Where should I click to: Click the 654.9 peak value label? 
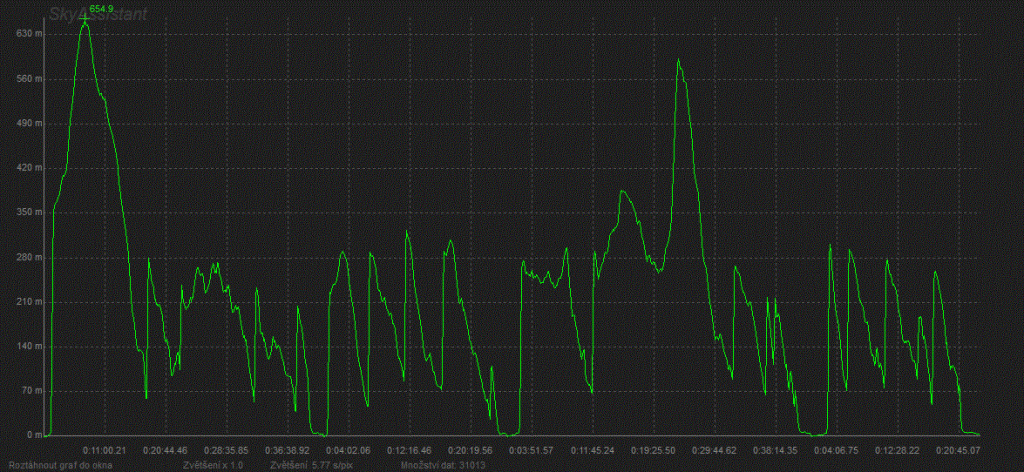101,9
